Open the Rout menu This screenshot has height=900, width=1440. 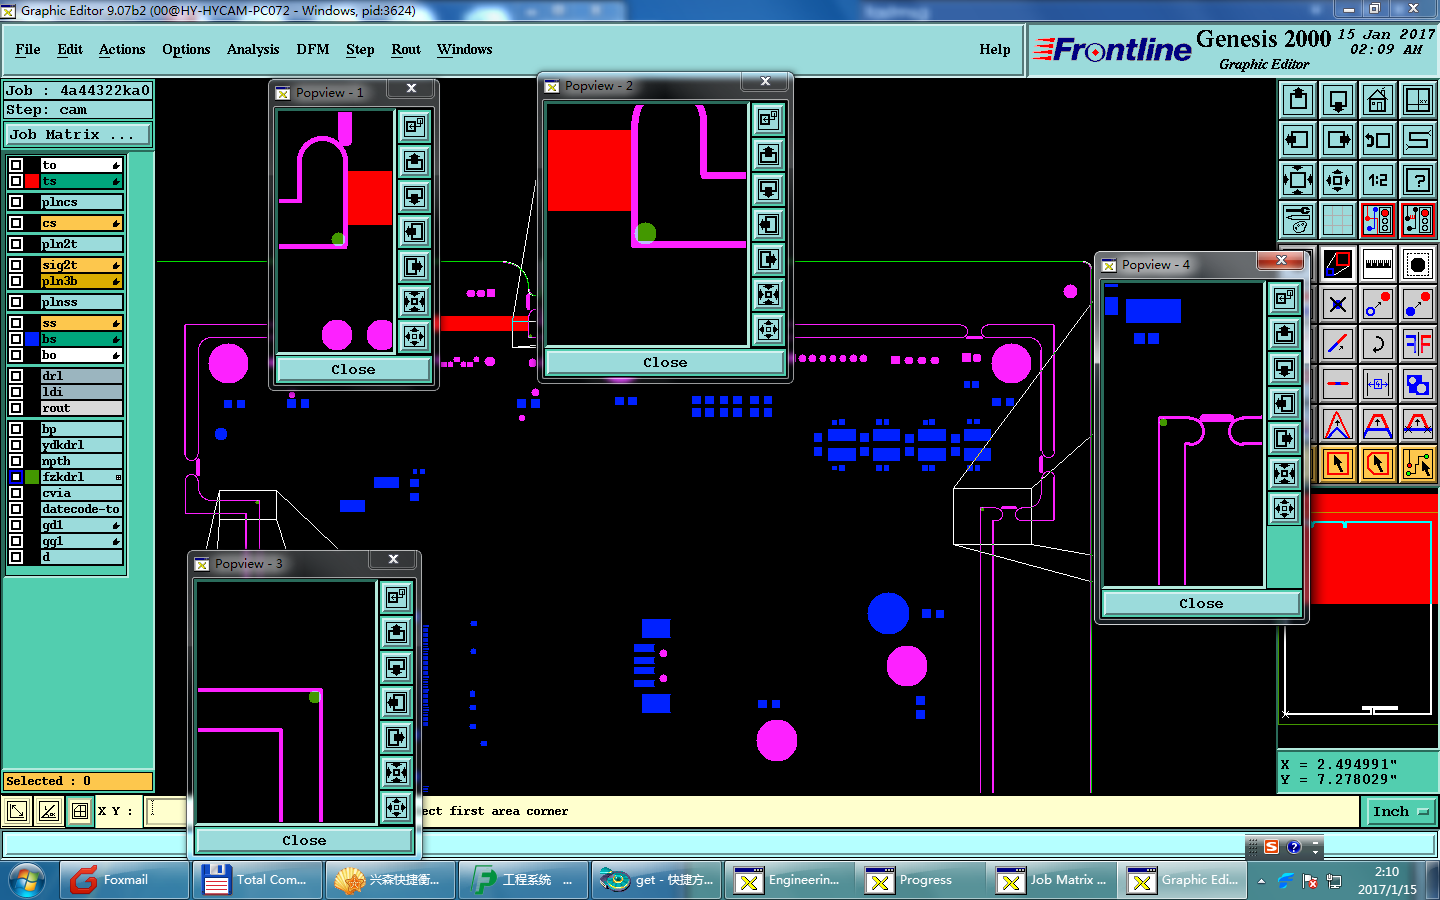(x=406, y=49)
